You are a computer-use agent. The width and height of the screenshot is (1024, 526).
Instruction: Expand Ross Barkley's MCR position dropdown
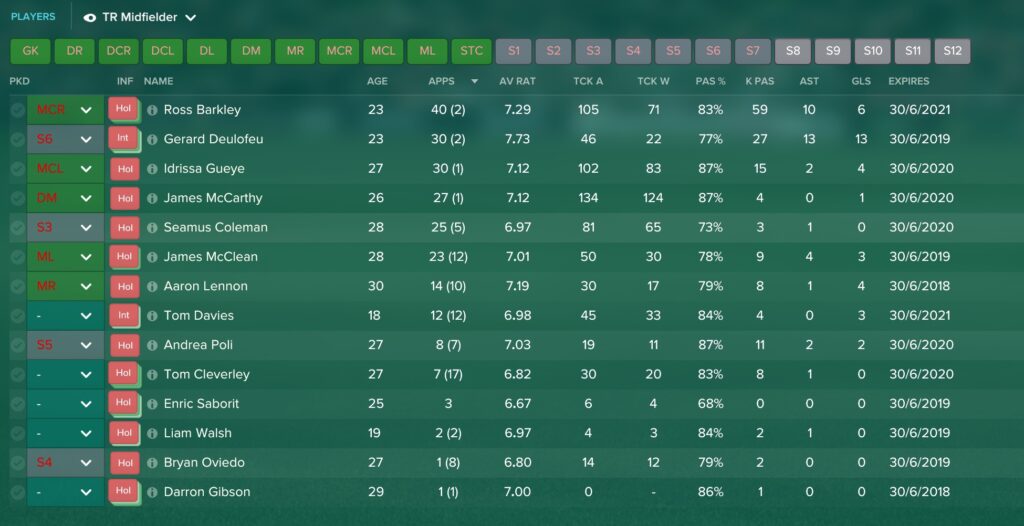click(x=86, y=110)
